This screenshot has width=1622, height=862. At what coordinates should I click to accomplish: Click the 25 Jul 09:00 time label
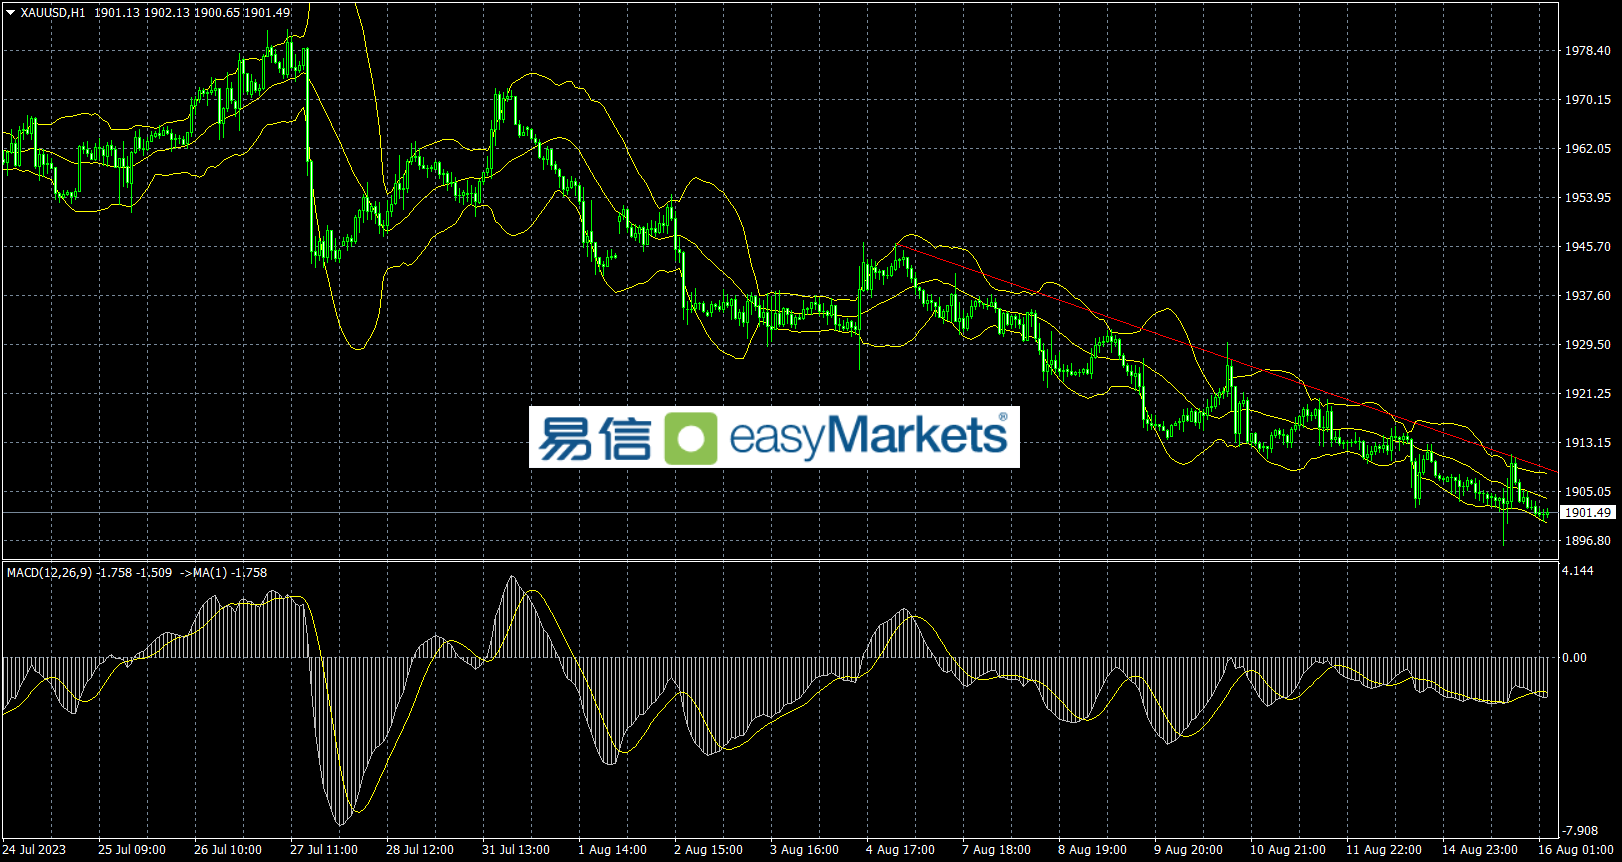tap(132, 850)
